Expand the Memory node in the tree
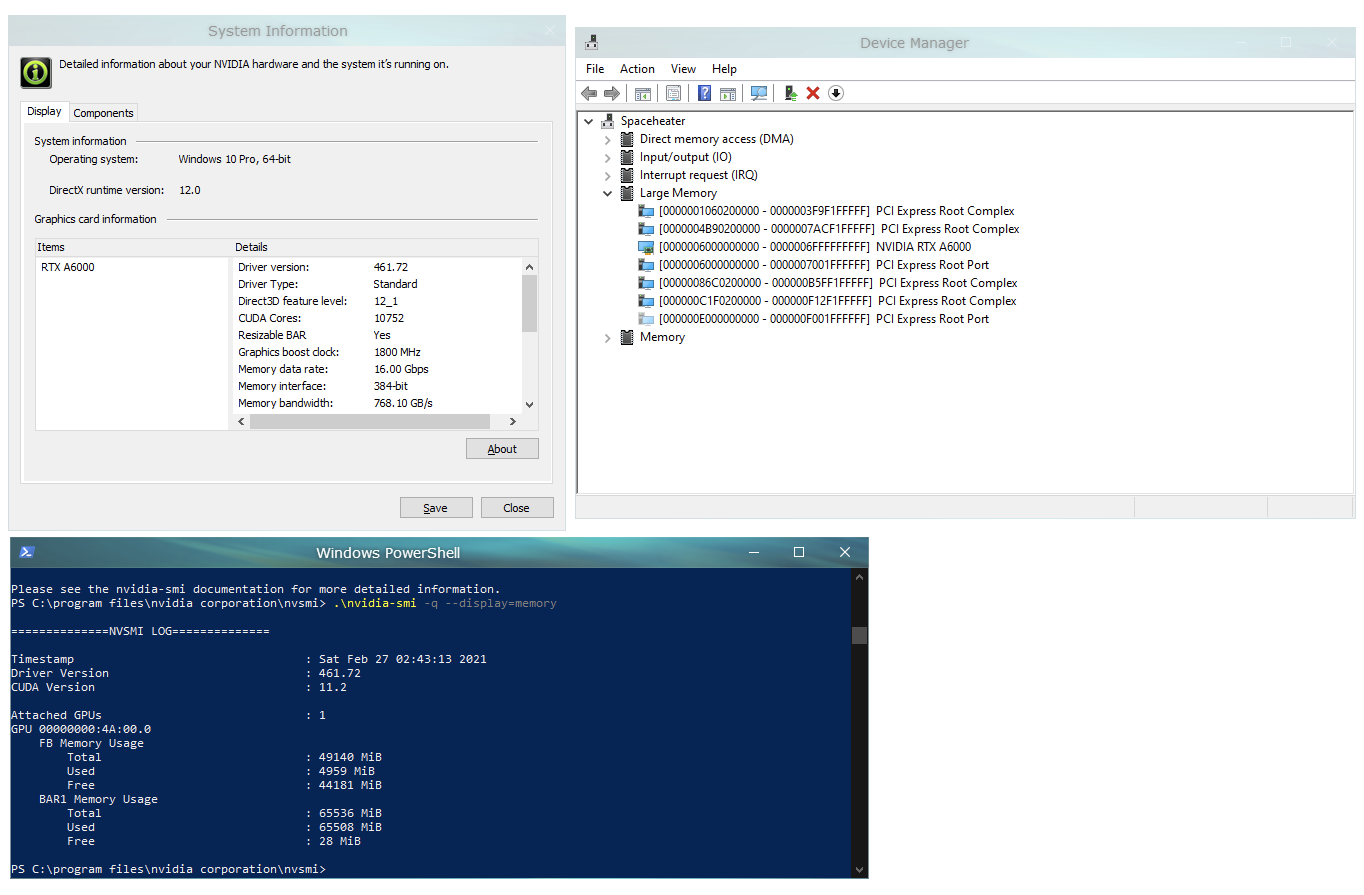The image size is (1364, 895). [x=607, y=338]
